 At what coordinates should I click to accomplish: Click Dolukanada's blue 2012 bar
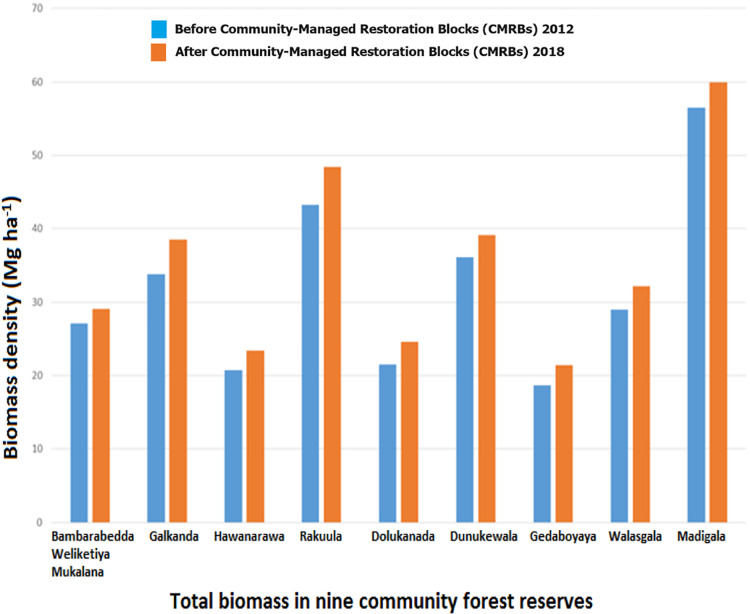click(387, 443)
